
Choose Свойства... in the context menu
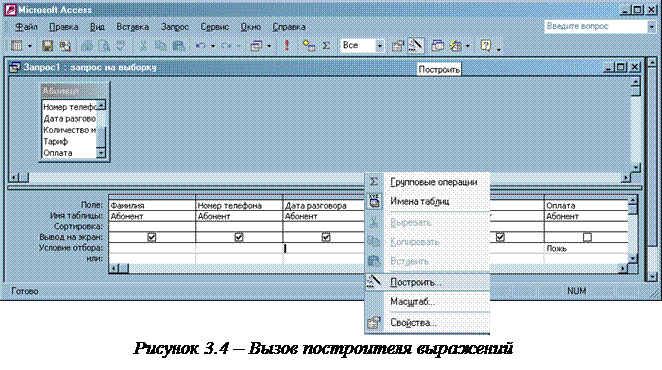pyautogui.click(x=428, y=323)
